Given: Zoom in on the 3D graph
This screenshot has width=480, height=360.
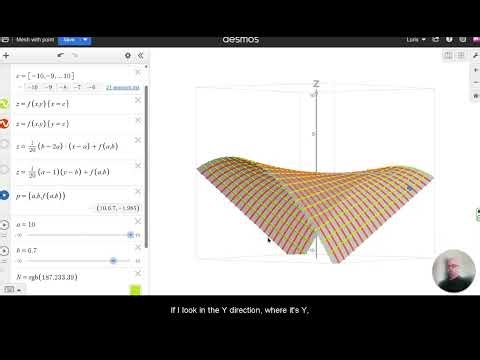Looking at the screenshot, I should (476, 70).
